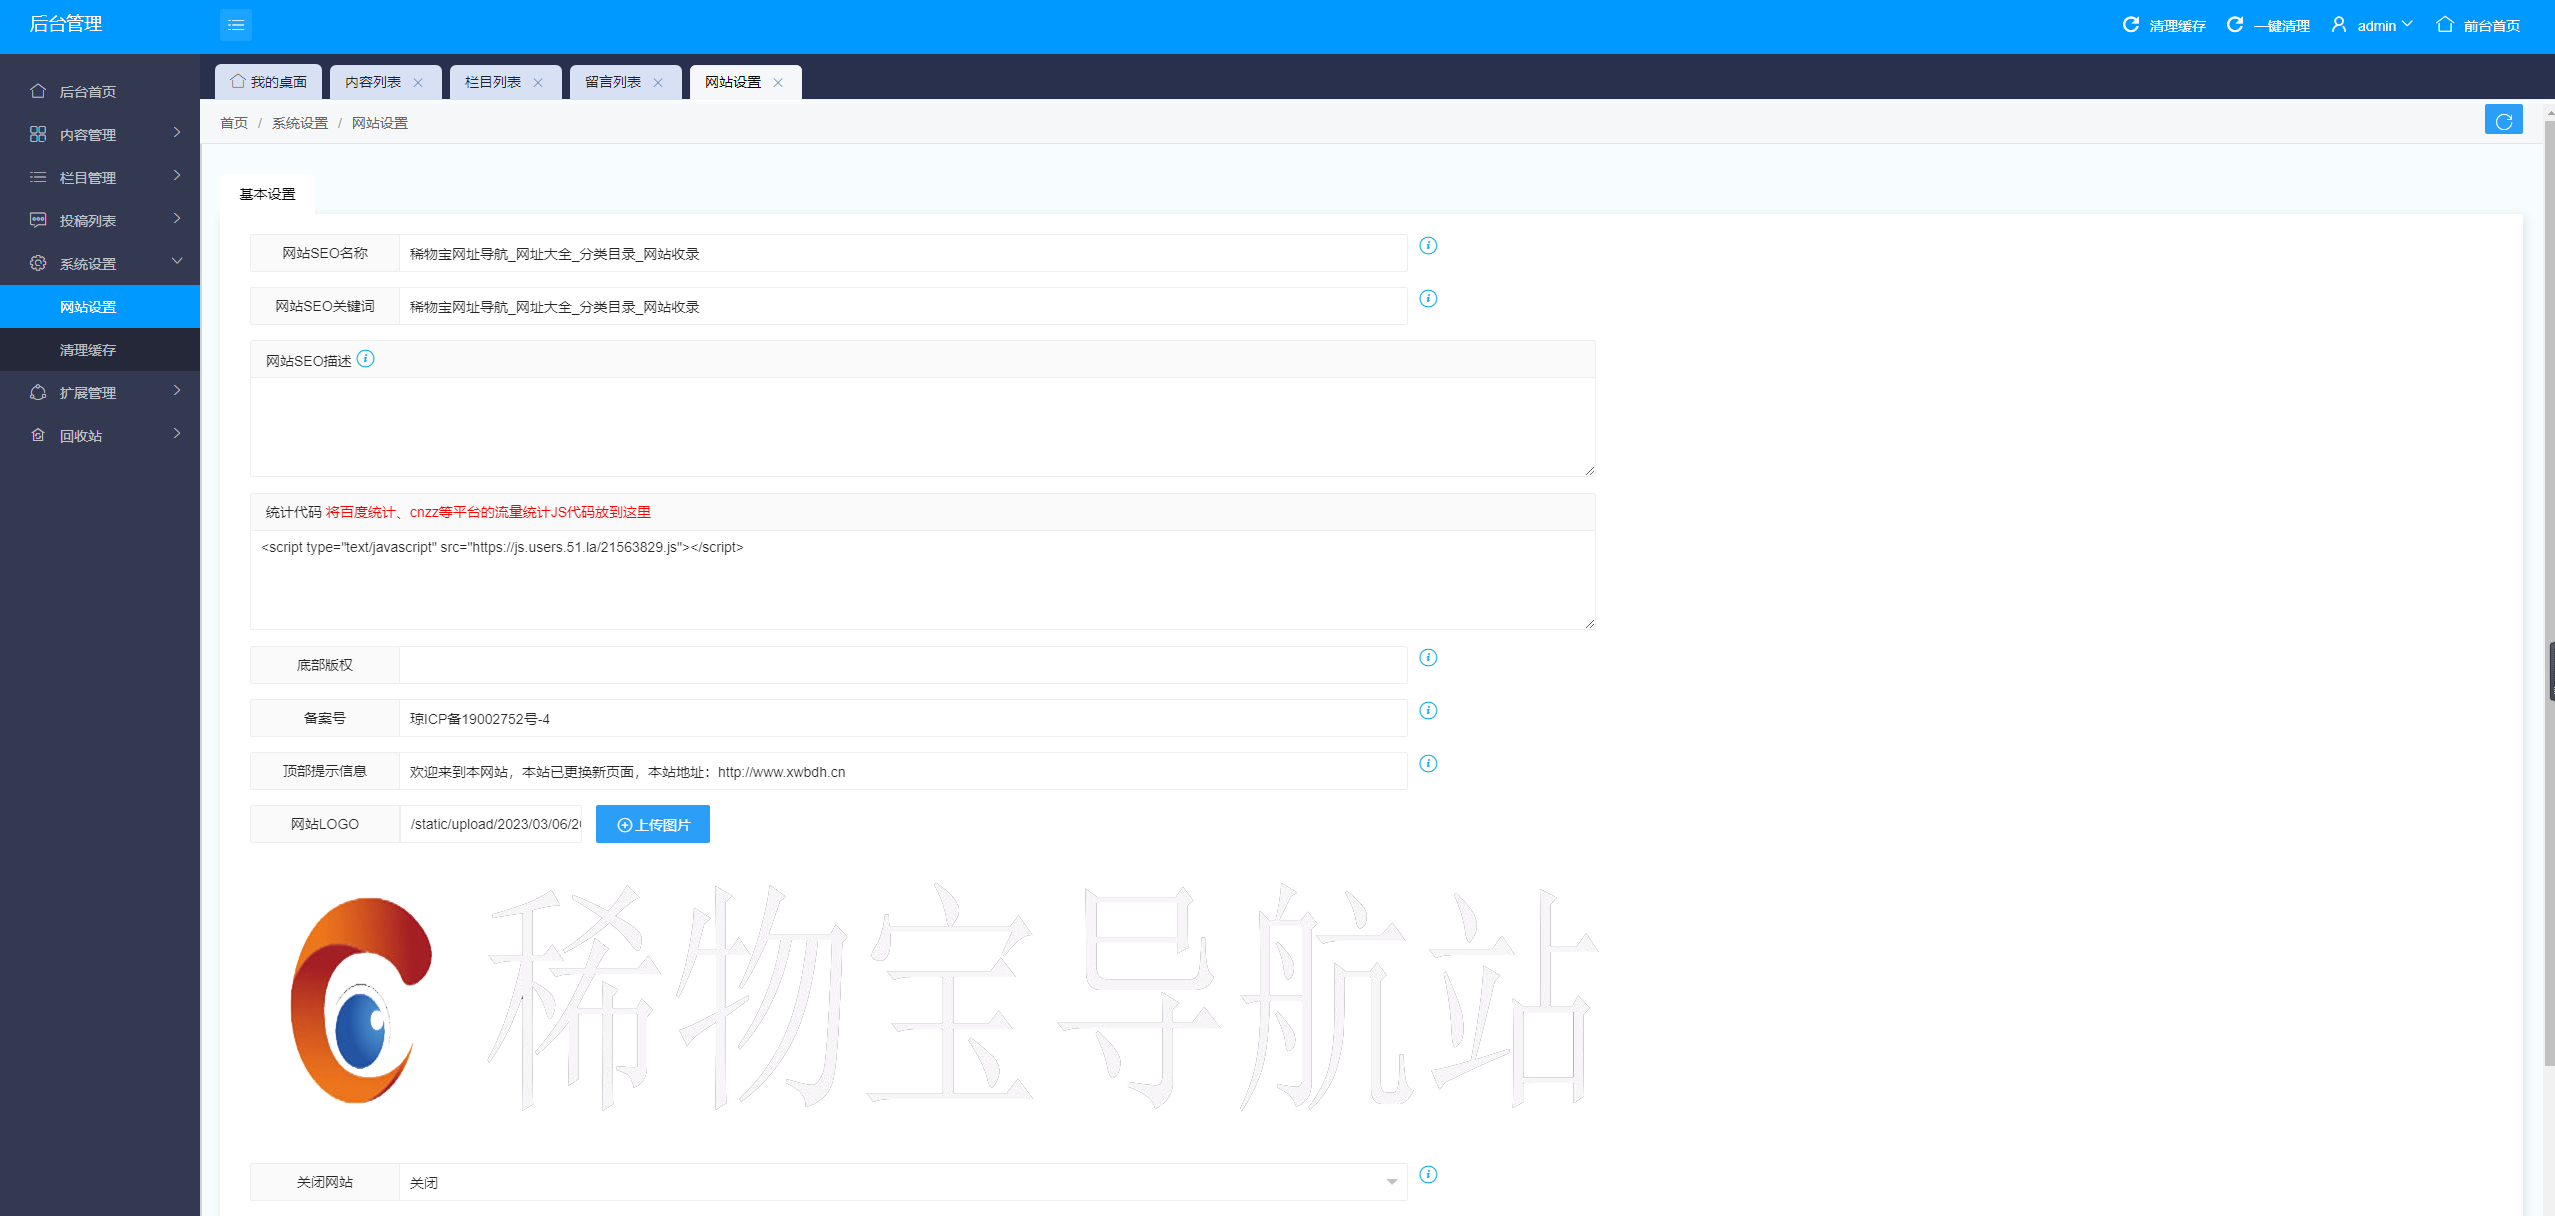Open 清理缓存 in the sidebar submenu
2555x1216 pixels.
point(100,349)
